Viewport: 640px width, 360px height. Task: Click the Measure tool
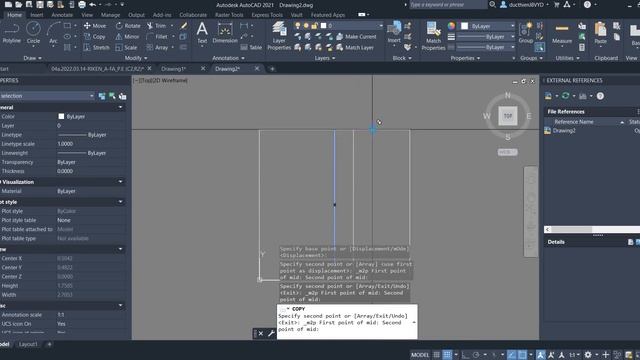coord(562,33)
